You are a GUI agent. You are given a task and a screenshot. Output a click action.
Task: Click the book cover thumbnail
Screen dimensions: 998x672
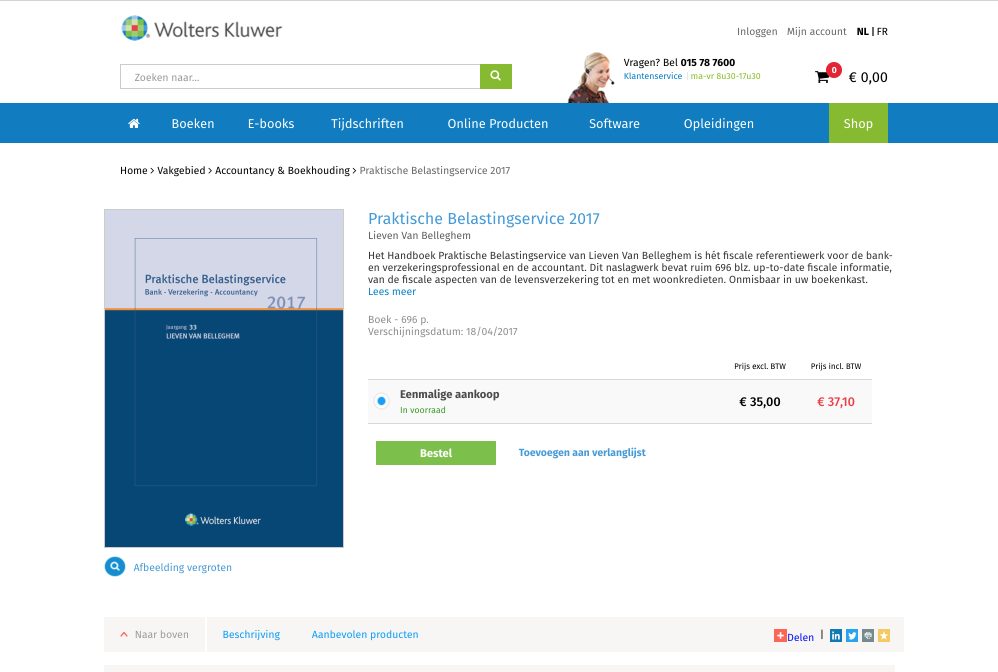[x=224, y=378]
